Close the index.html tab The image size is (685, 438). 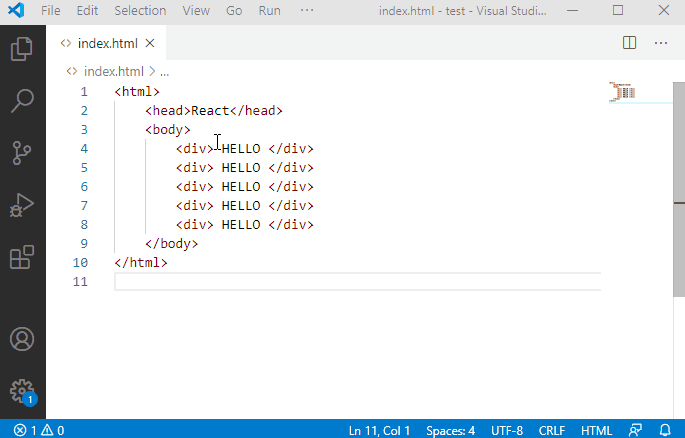pos(150,43)
